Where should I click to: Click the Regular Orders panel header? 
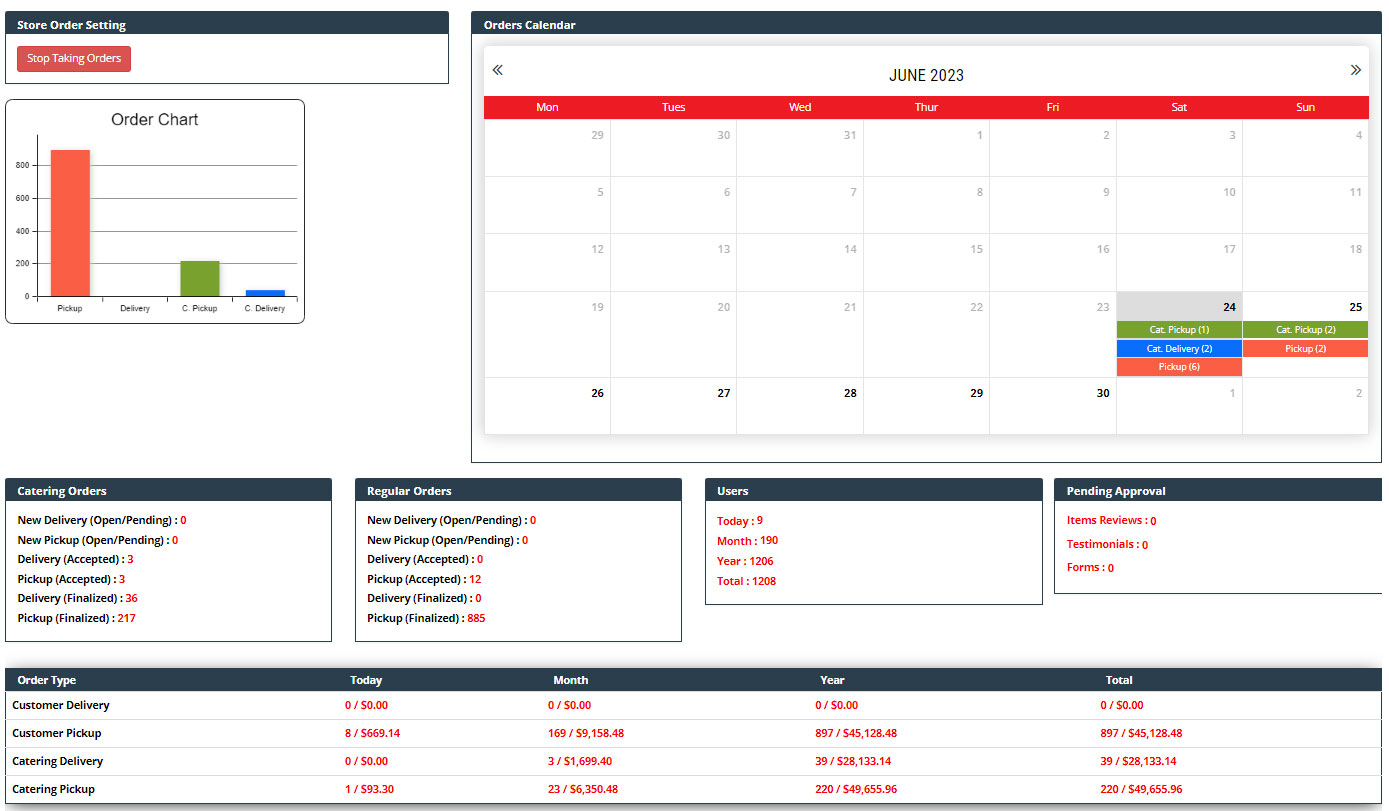[518, 491]
